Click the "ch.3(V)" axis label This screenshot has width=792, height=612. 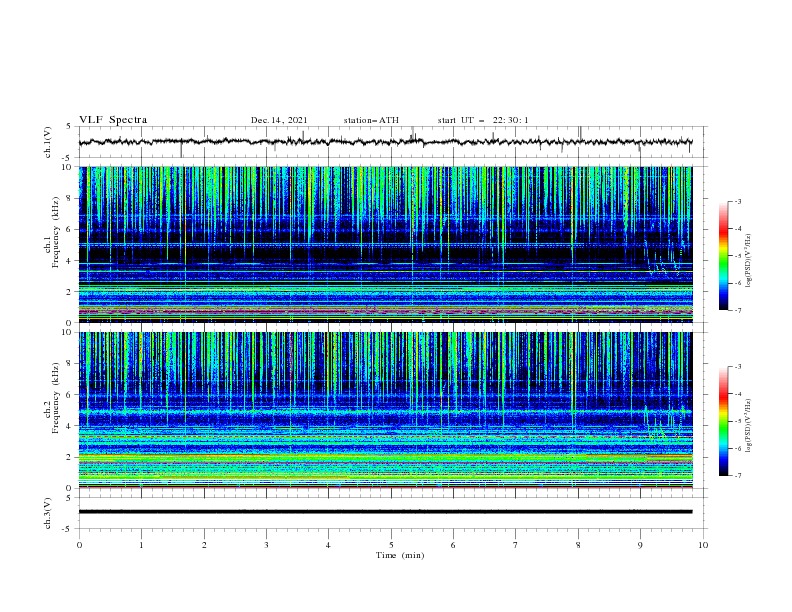(48, 513)
